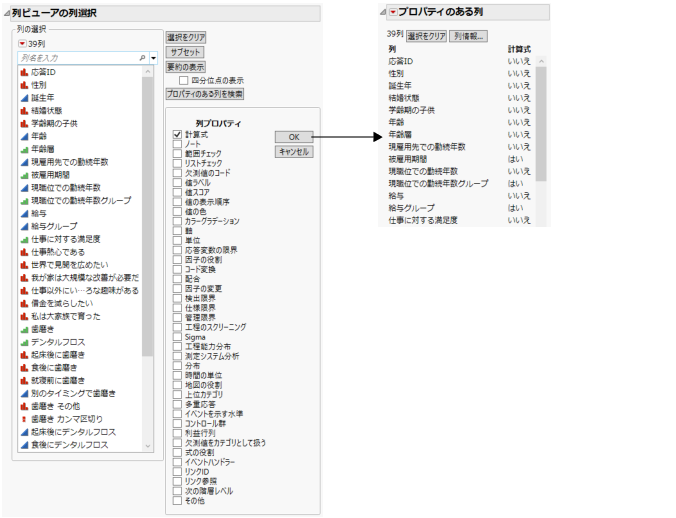676x518 pixels.
Task: Click the icon next to 学齢期の子供
Action: (x=25, y=124)
